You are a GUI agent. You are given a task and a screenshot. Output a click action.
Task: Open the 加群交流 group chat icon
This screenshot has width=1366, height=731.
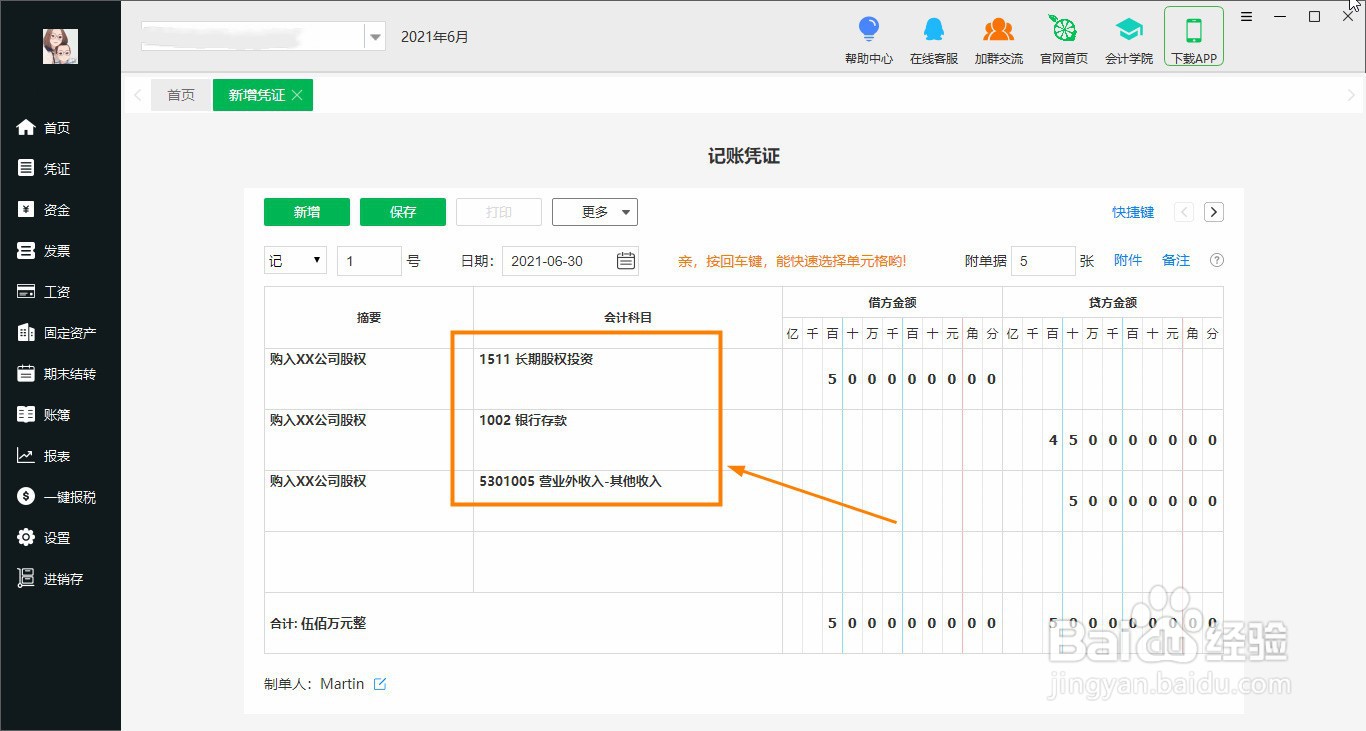[998, 38]
